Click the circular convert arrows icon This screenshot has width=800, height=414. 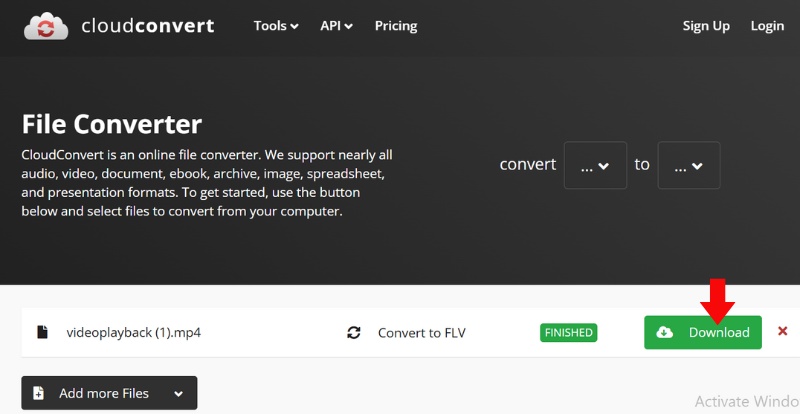click(x=353, y=333)
